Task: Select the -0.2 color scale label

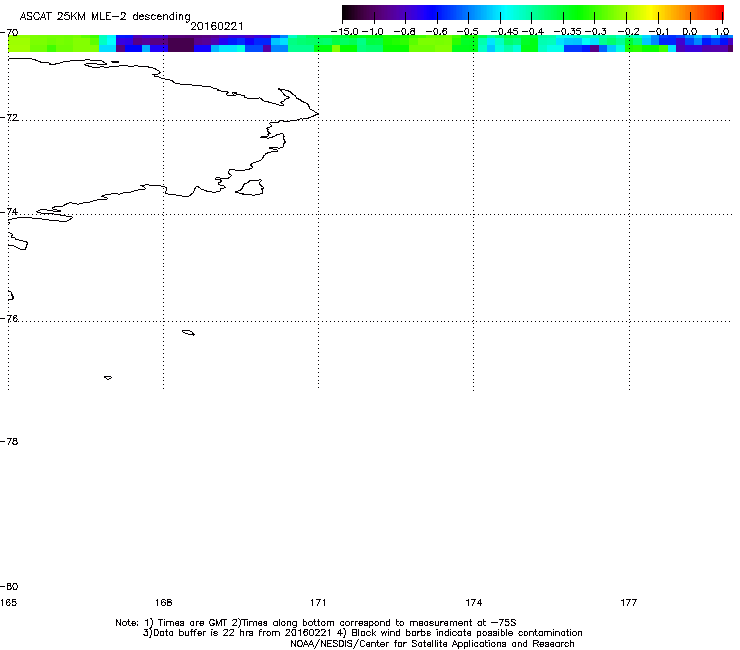Action: coord(628,32)
